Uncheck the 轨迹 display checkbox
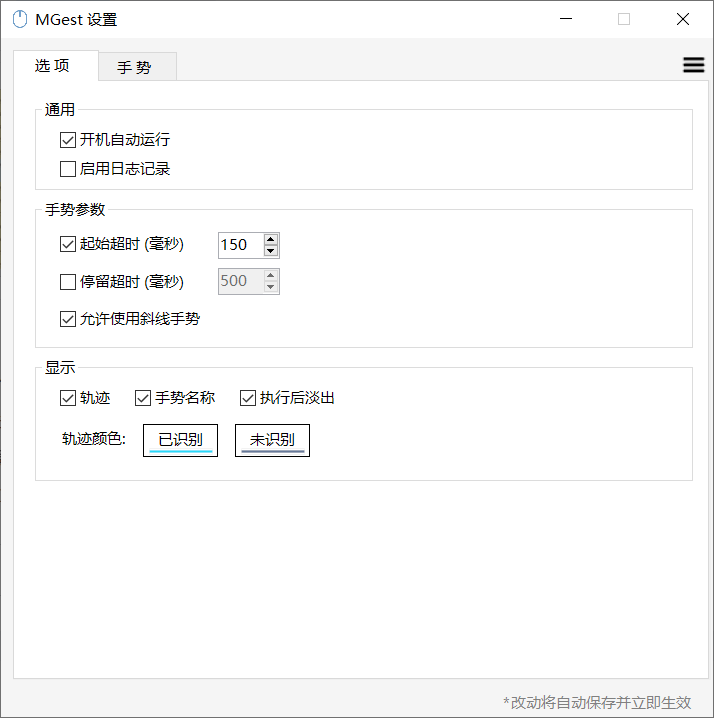Screen dimensions: 714x718 click(x=68, y=398)
